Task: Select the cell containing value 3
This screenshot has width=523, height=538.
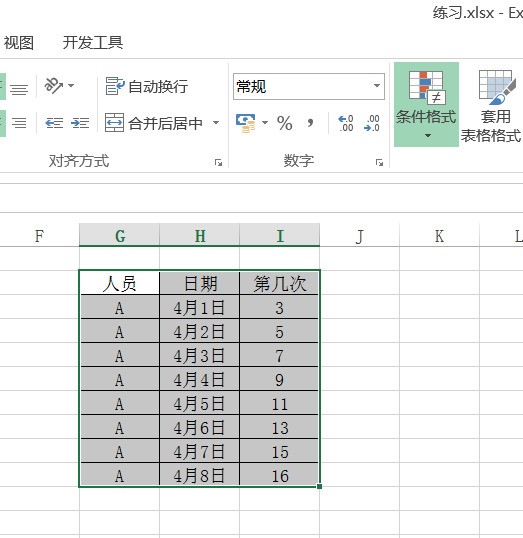Action: [x=280, y=307]
